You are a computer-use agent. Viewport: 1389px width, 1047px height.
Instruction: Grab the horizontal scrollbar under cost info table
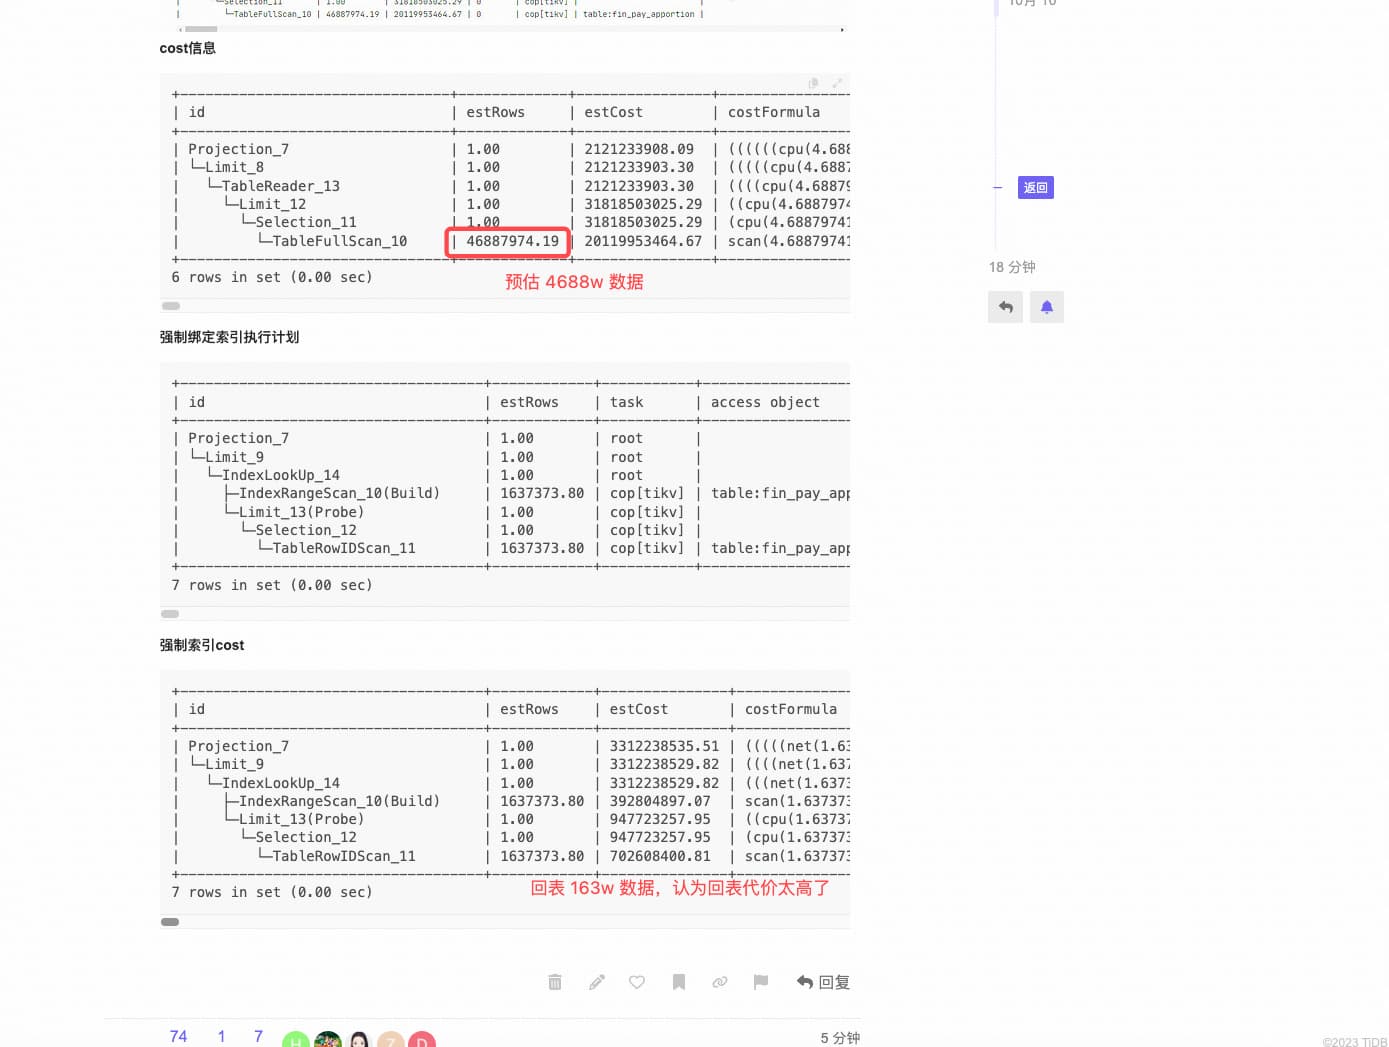click(171, 306)
